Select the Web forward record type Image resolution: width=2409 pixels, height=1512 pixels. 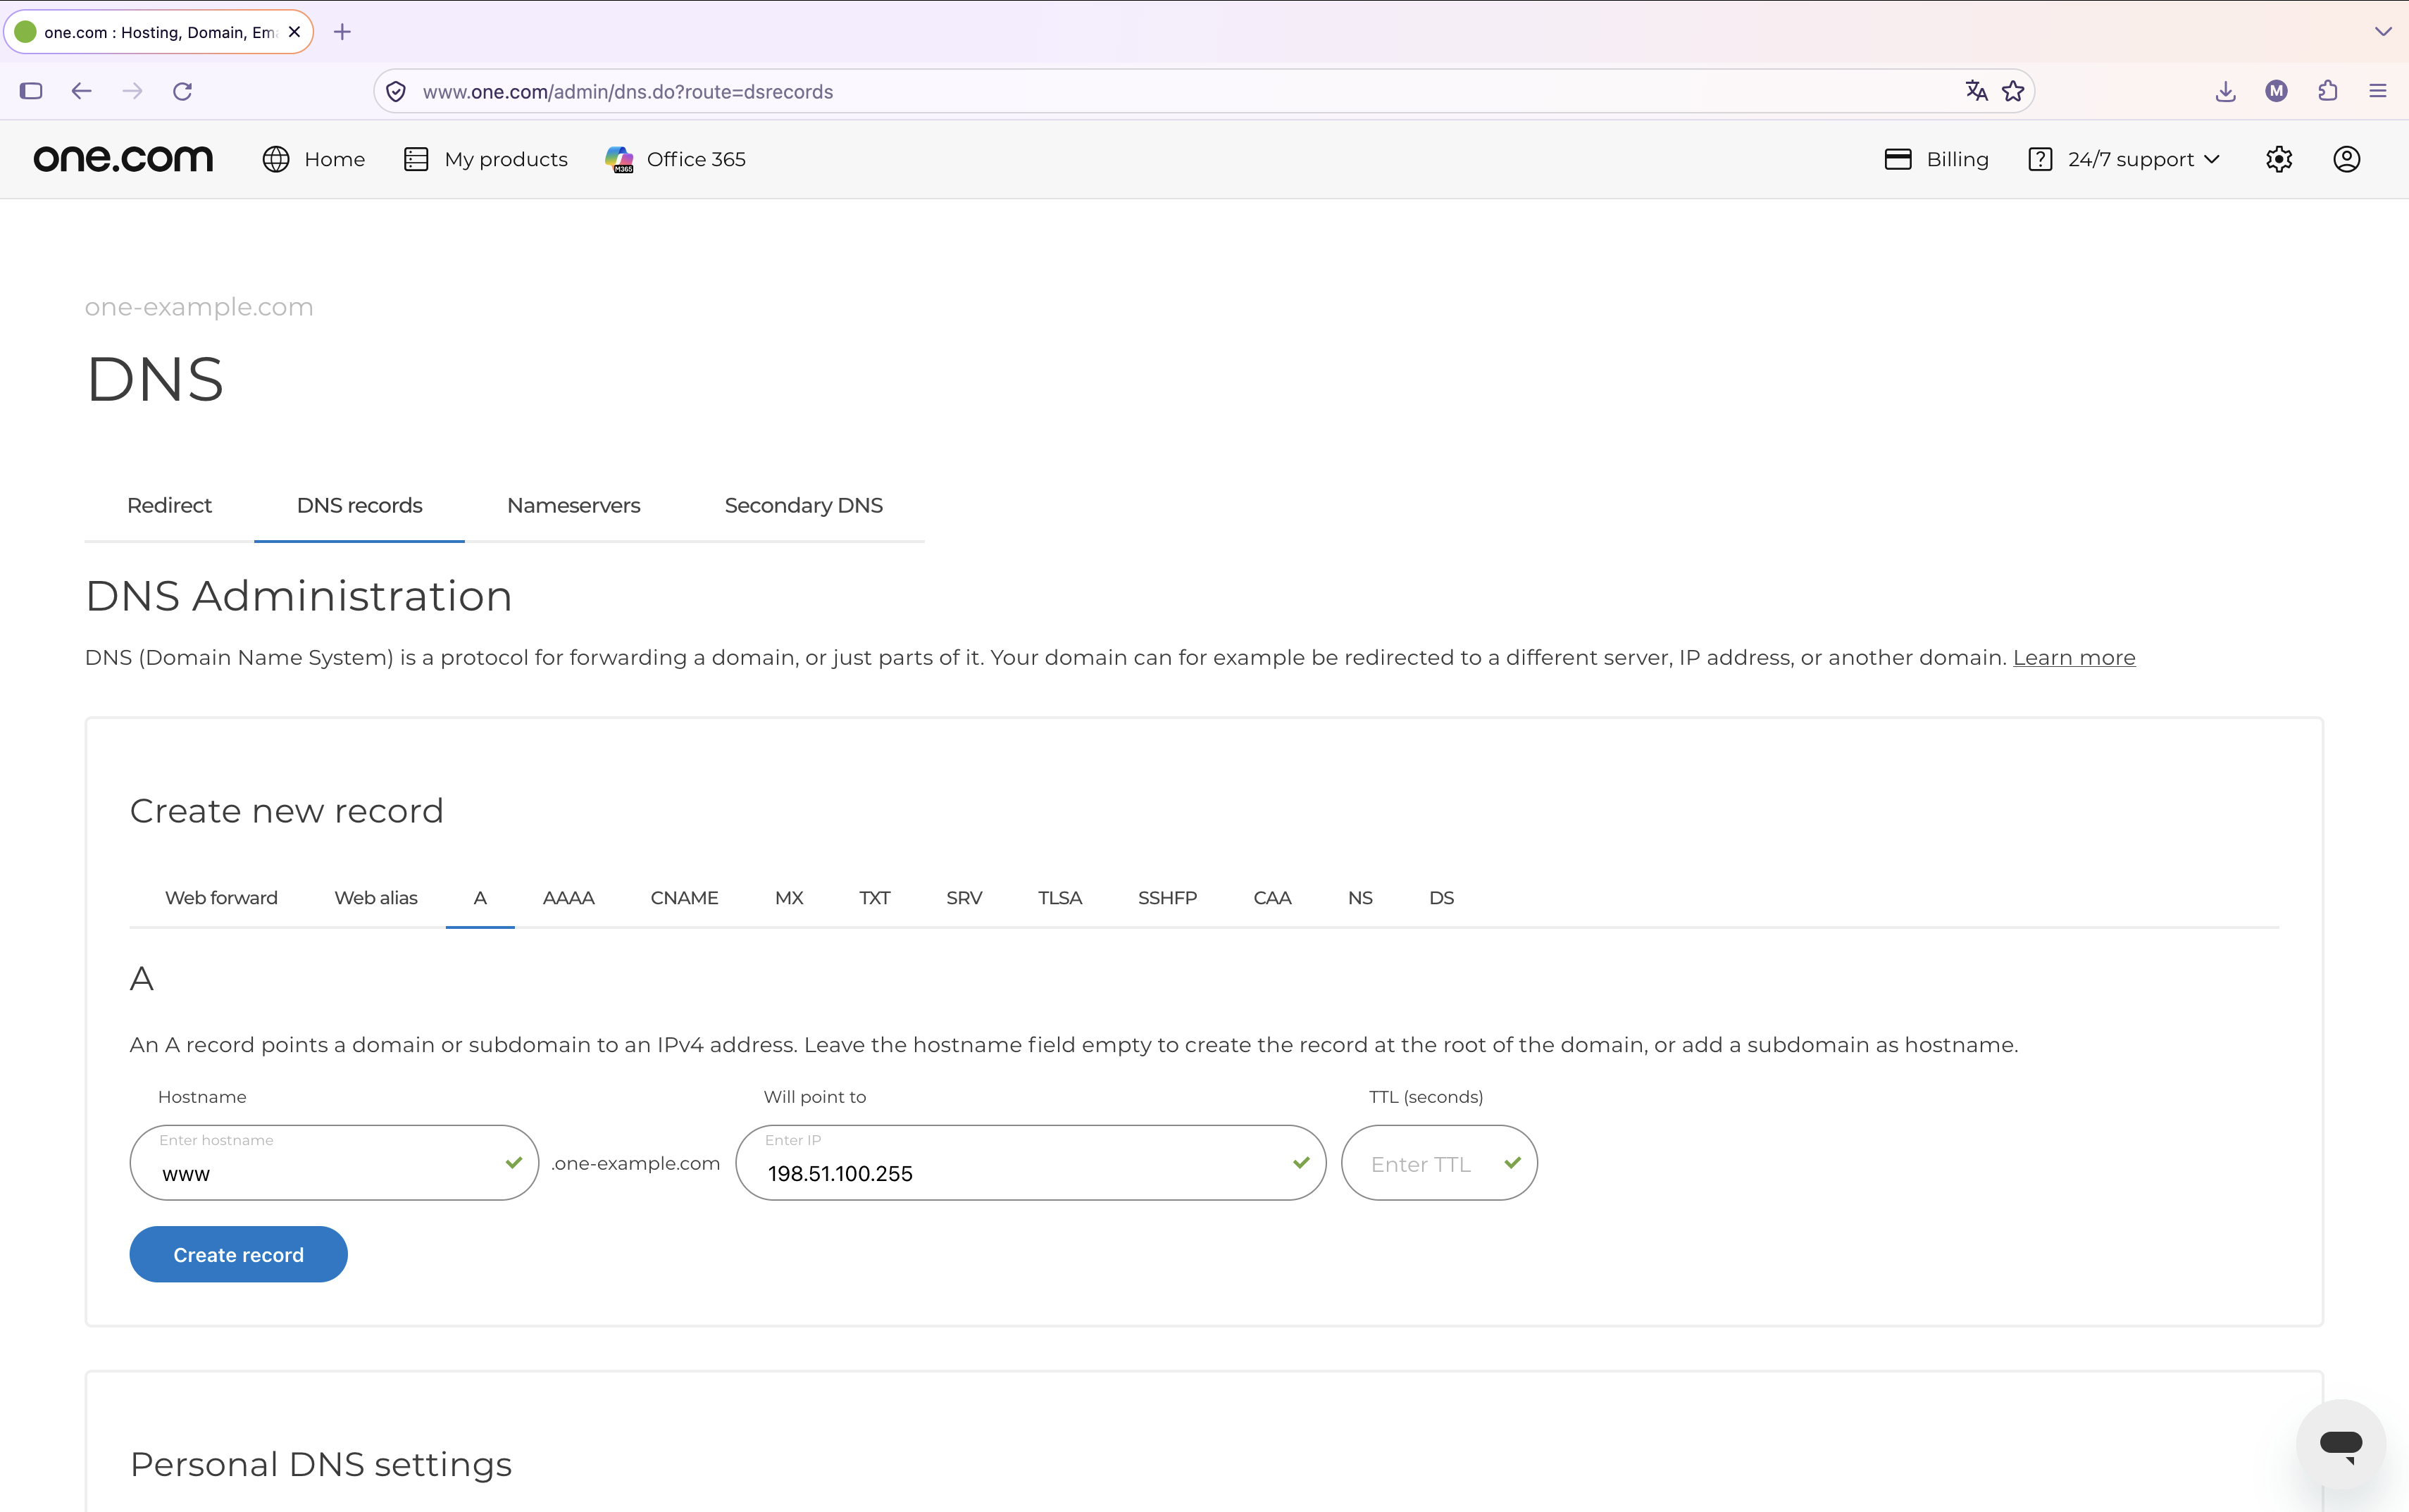221,897
